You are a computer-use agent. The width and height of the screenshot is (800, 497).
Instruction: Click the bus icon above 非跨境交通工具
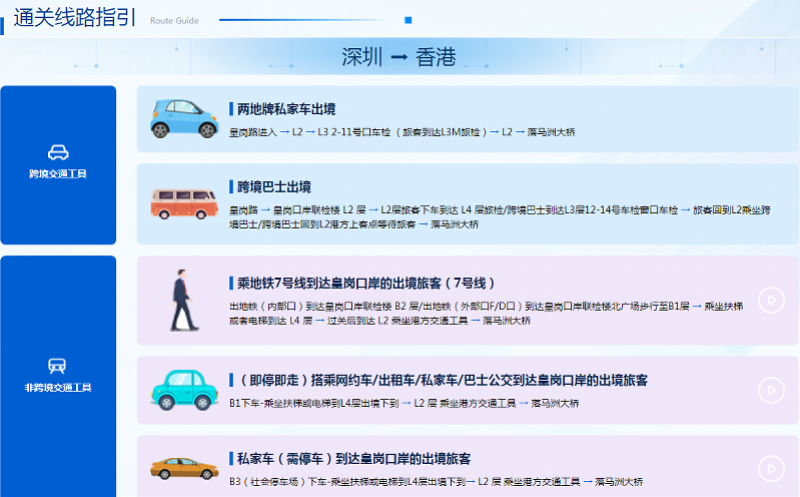point(57,366)
